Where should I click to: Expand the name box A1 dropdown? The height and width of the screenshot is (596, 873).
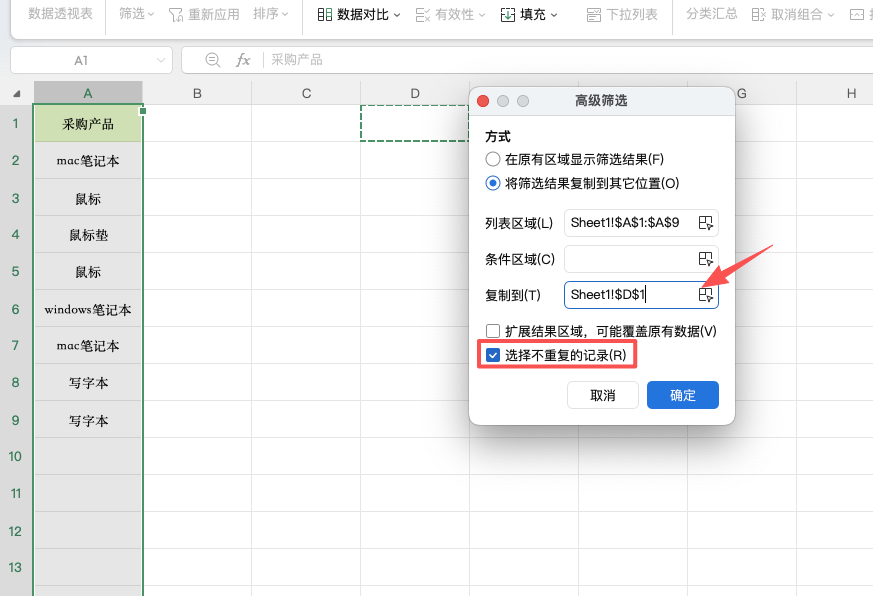[x=161, y=60]
